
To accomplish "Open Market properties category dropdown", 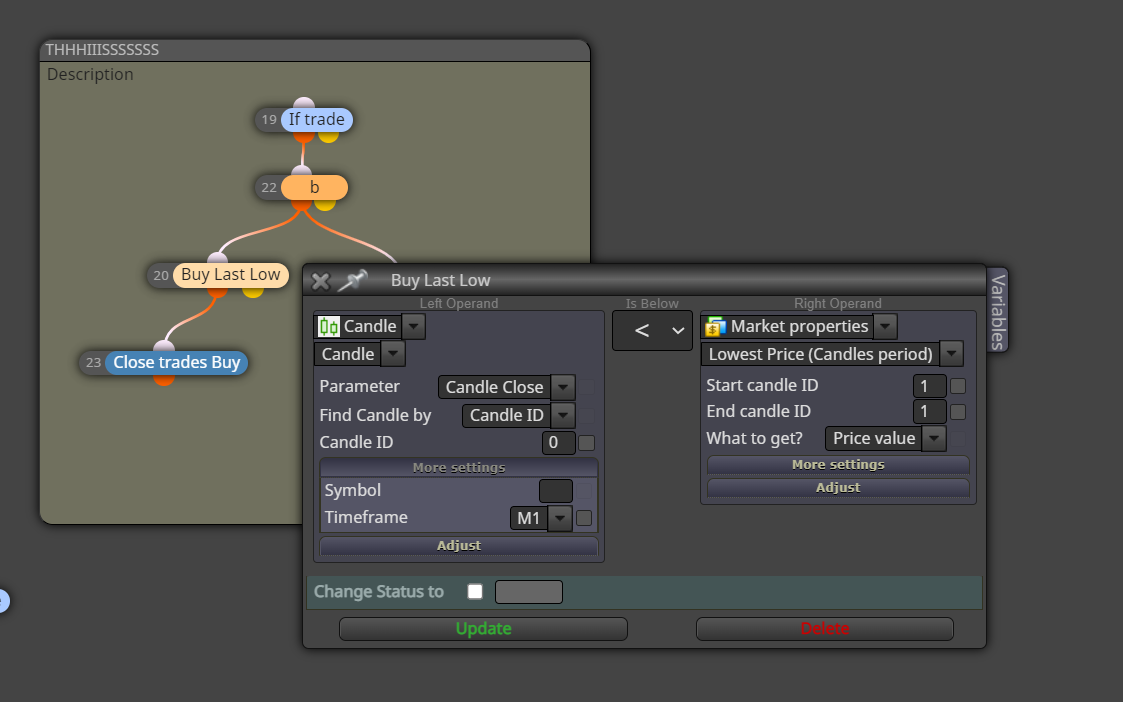I will tap(885, 327).
